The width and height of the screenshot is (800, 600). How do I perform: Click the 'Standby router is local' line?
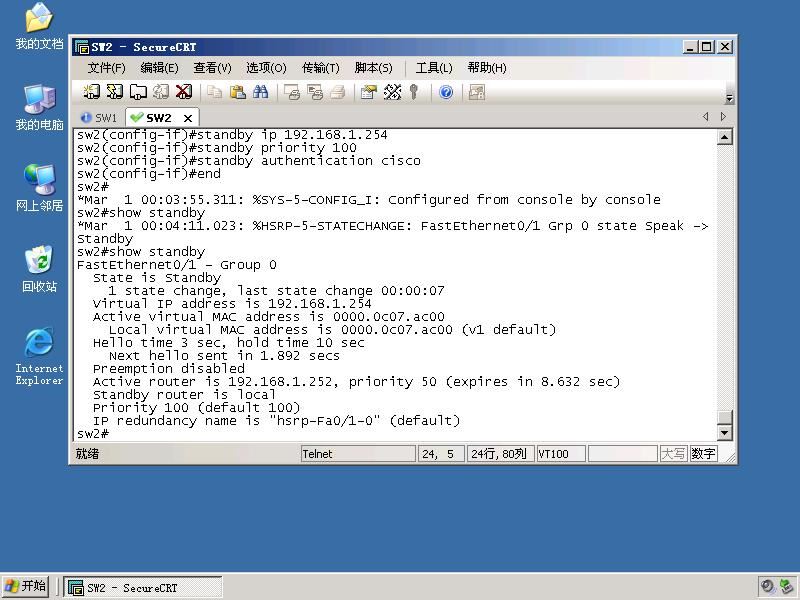tap(184, 395)
